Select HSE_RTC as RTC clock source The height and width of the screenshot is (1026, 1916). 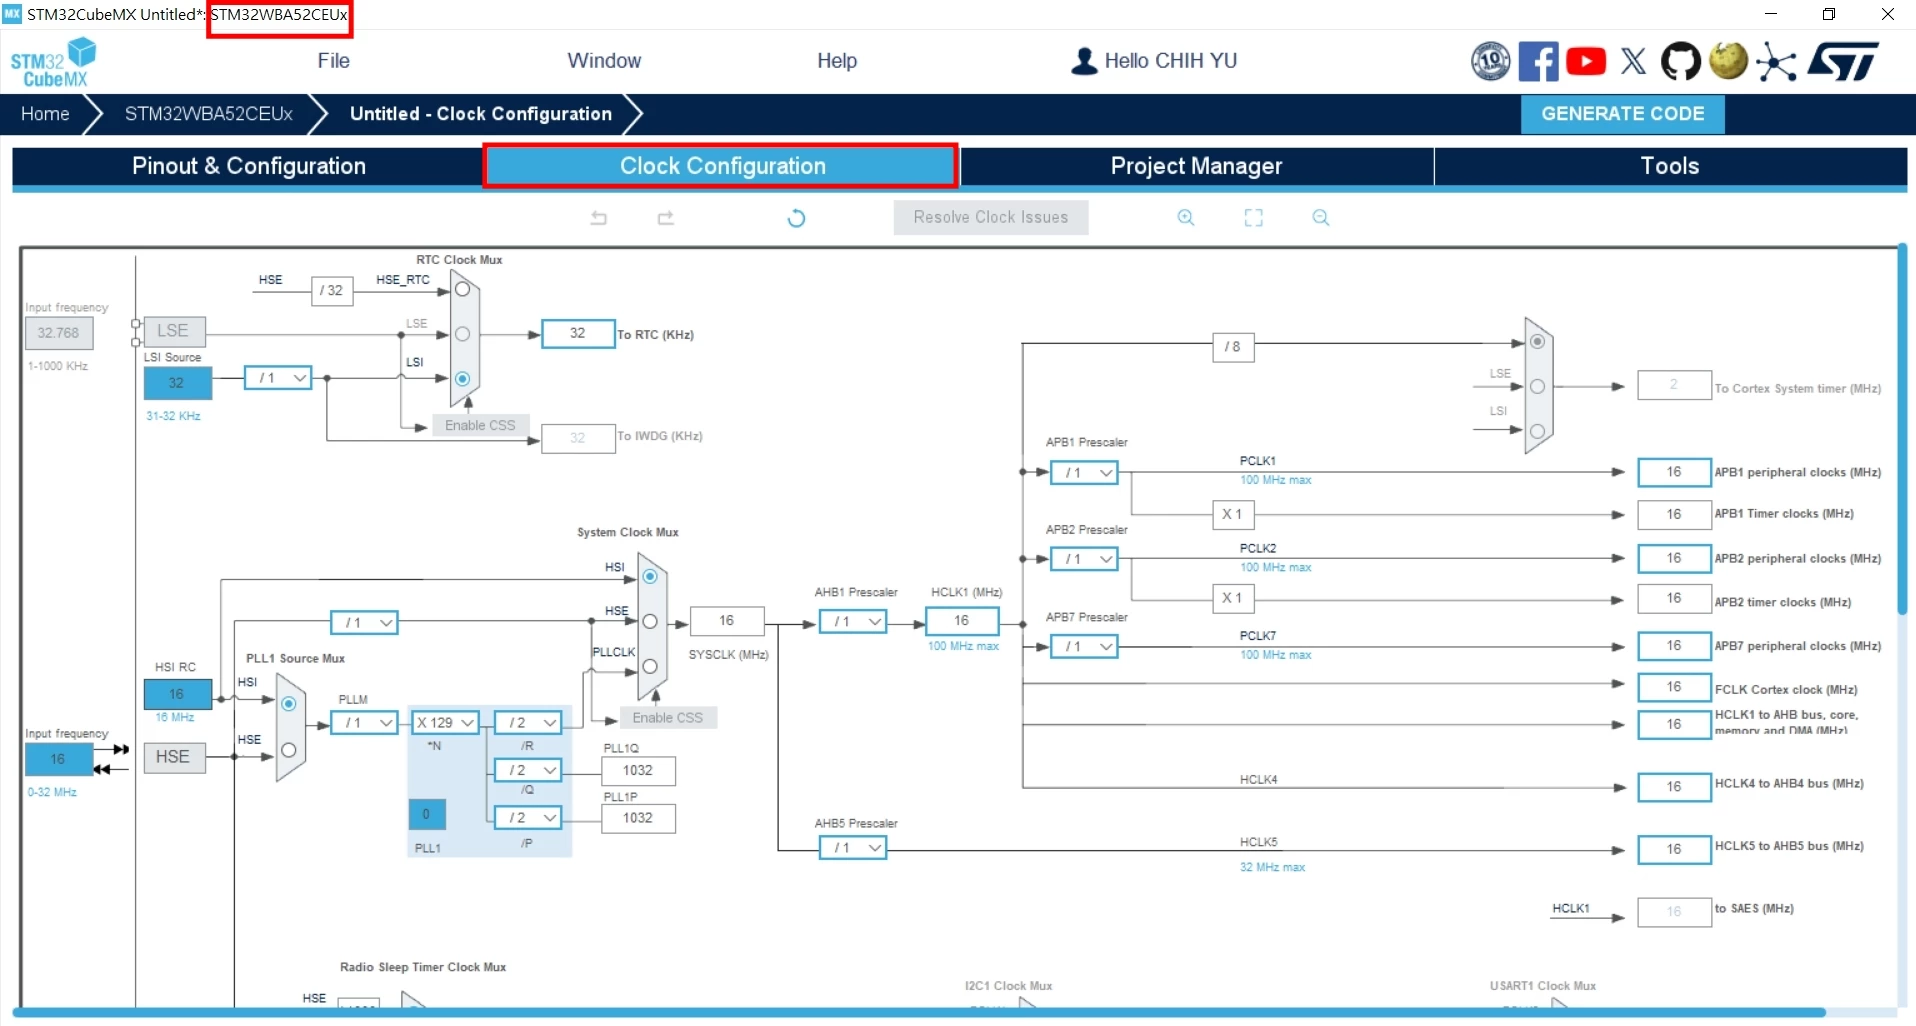click(x=462, y=289)
